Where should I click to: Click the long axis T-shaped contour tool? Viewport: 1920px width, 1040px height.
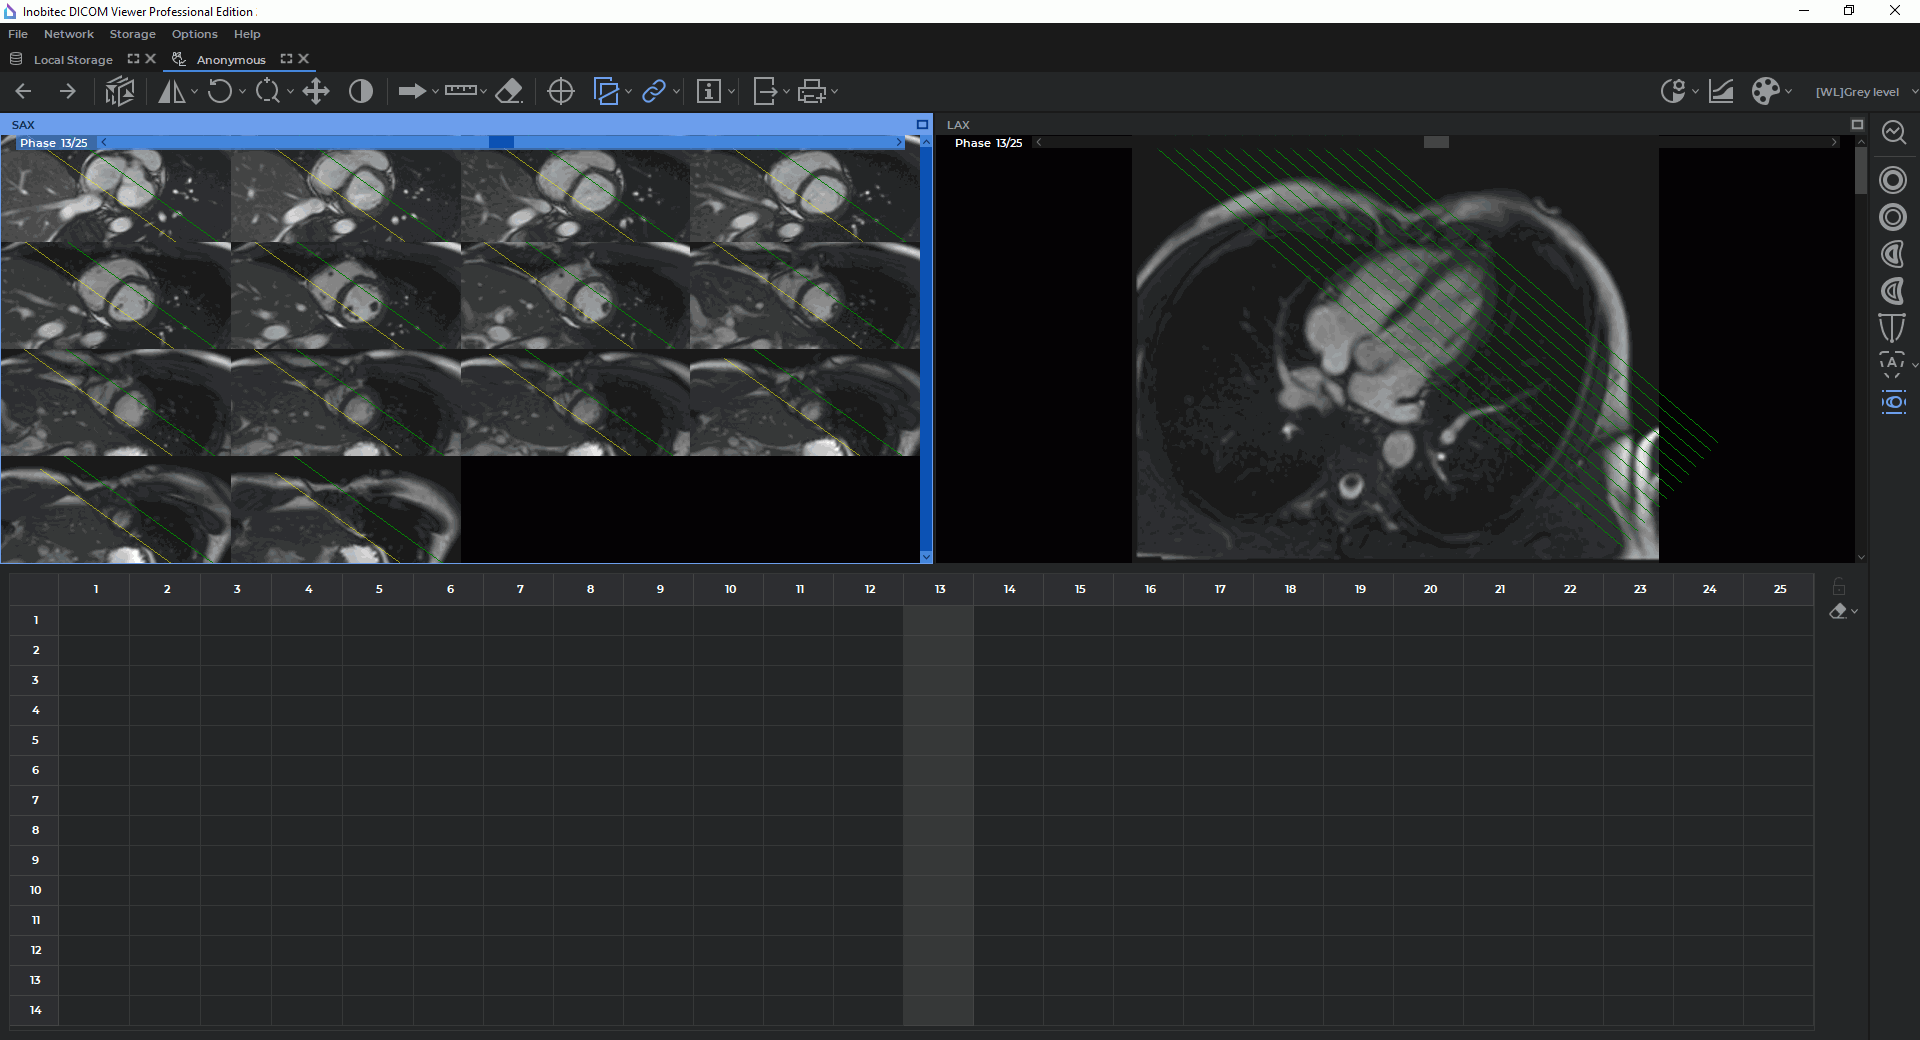(1892, 327)
